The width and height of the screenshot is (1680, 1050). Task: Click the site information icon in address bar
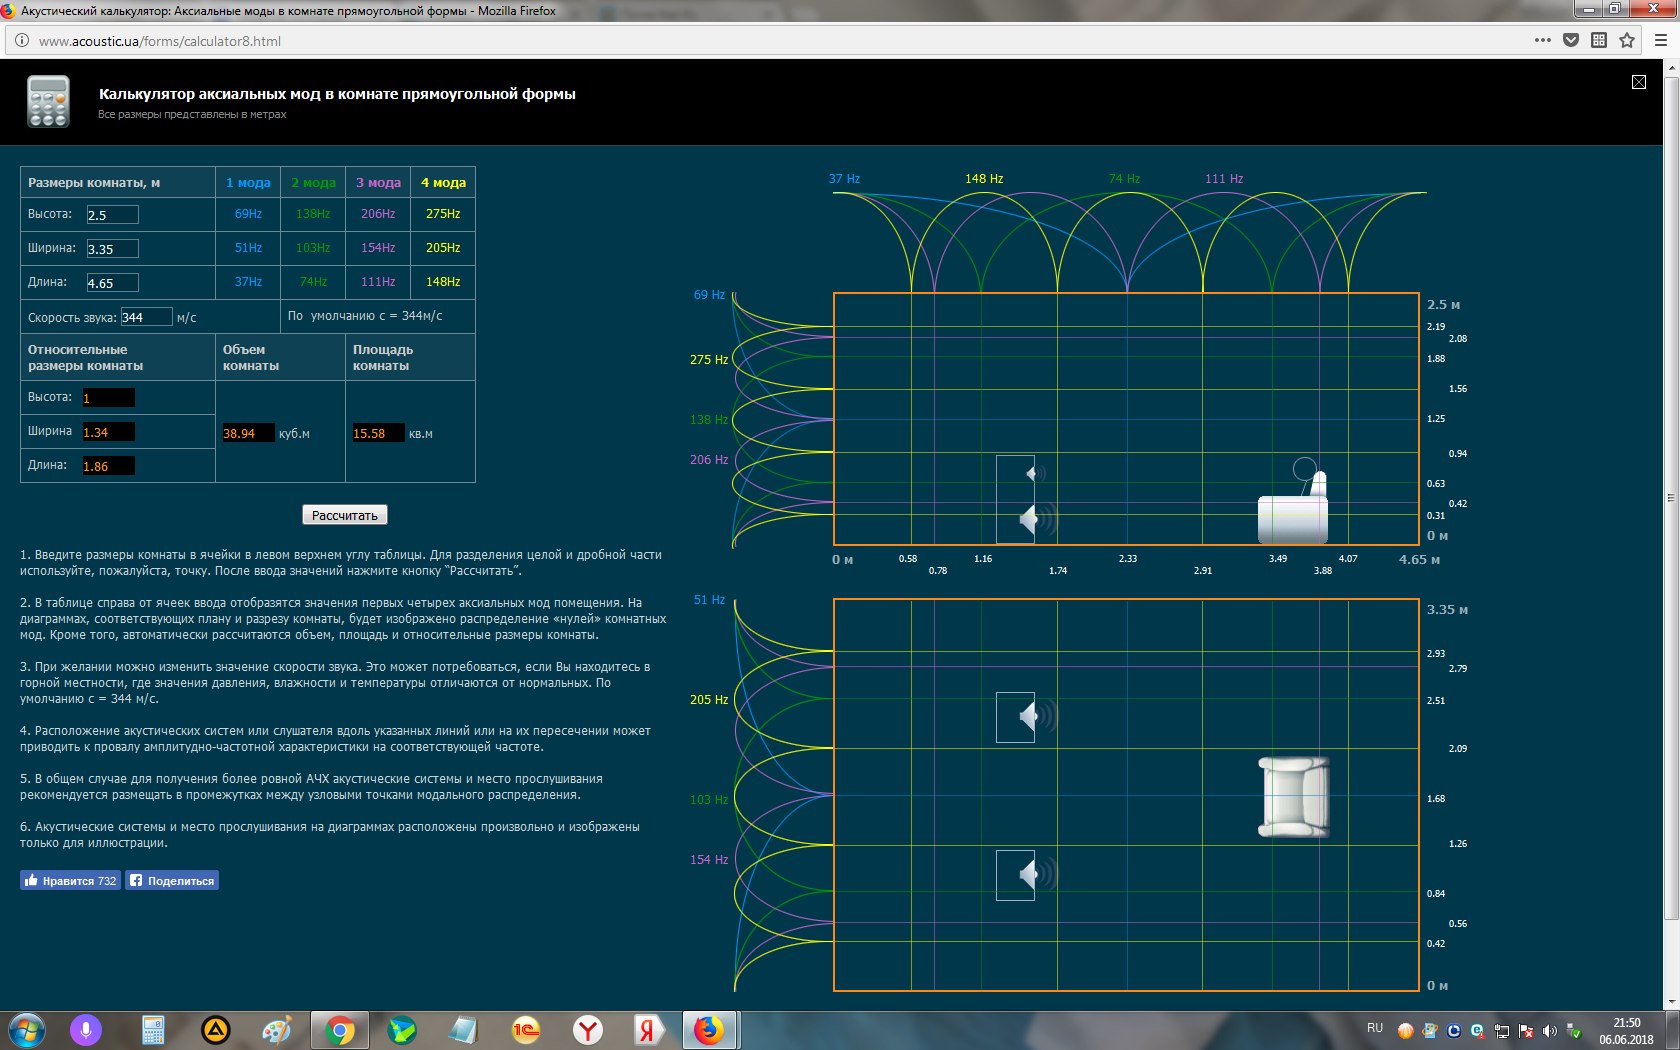22,41
